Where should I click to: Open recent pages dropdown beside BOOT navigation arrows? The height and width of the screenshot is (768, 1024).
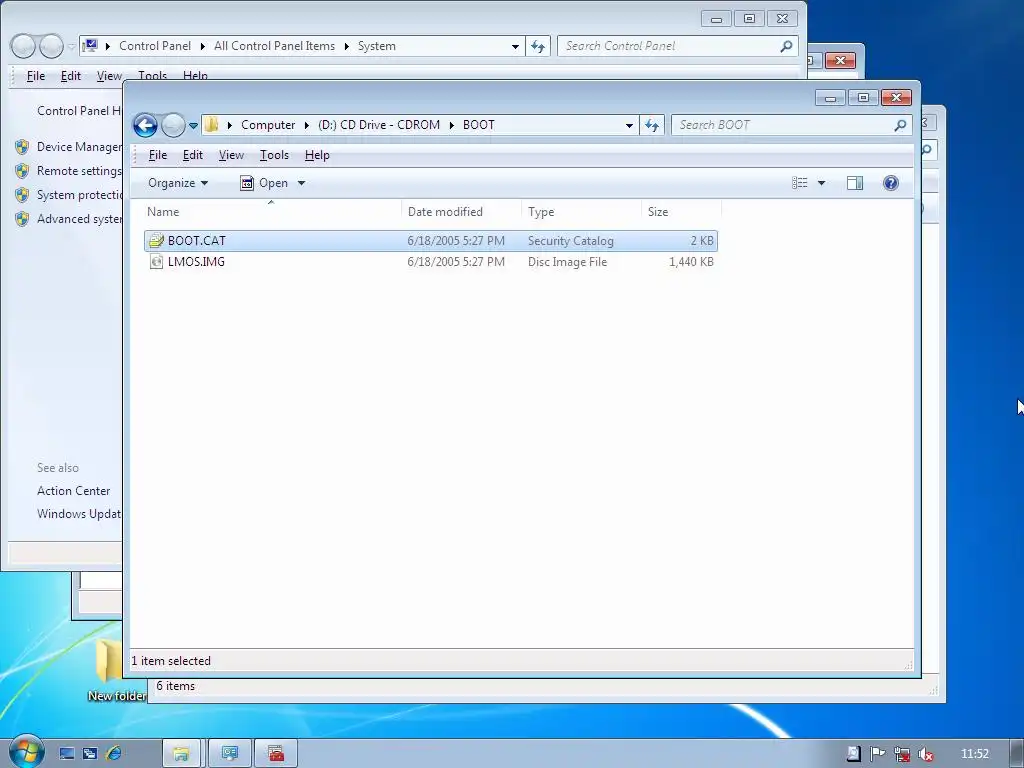click(193, 125)
